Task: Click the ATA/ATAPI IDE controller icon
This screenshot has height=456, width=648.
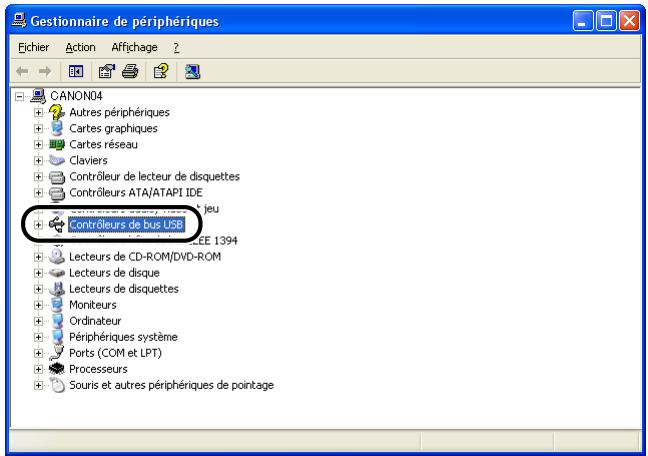Action: 57,193
